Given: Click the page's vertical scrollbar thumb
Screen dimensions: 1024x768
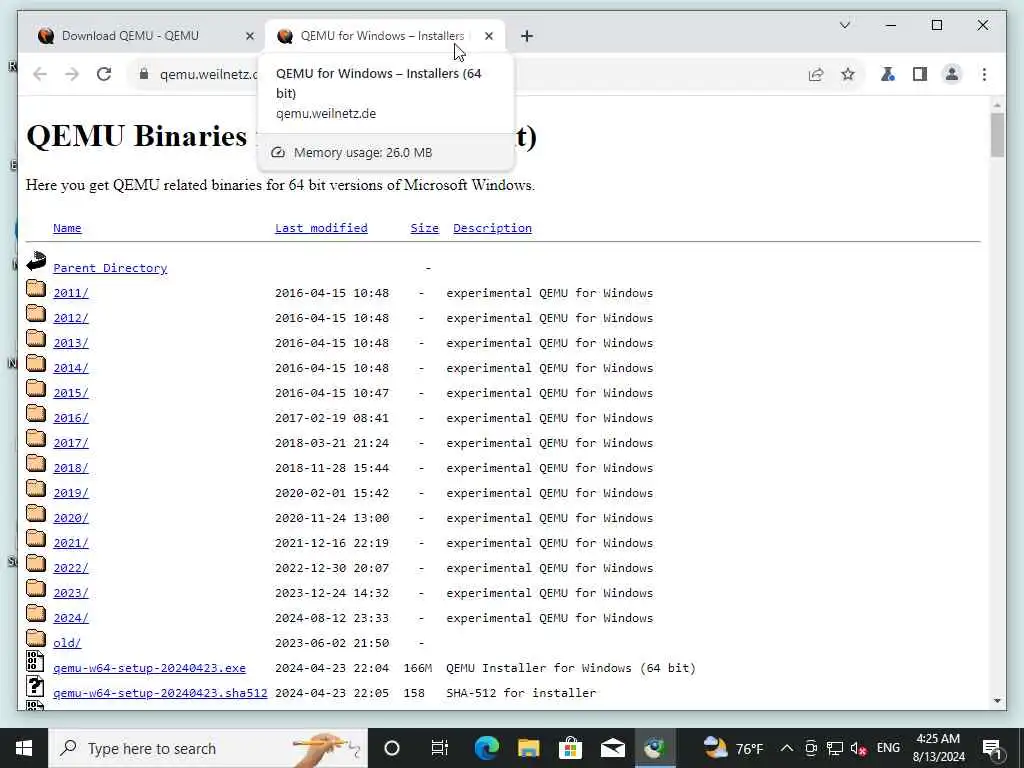Looking at the screenshot, I should point(997,135).
